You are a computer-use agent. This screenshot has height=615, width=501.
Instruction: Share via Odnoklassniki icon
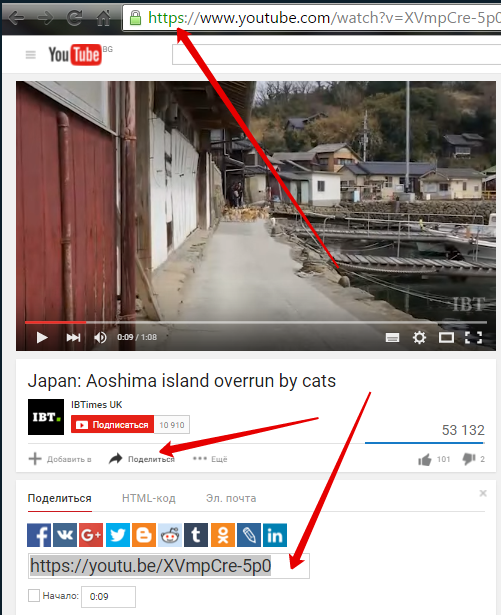point(223,535)
